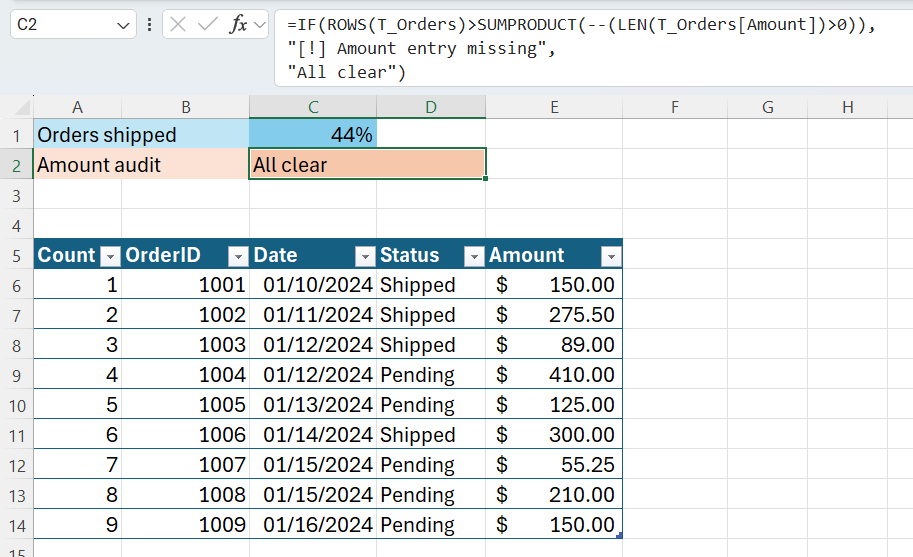Select column D header
This screenshot has height=557, width=913.
[x=431, y=107]
